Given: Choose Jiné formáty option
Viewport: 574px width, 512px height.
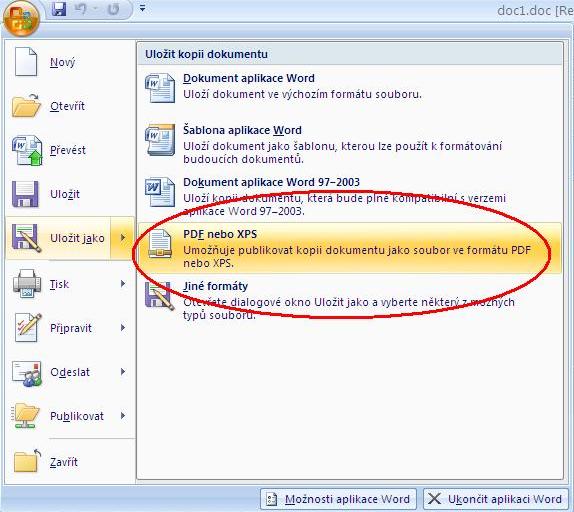Looking at the screenshot, I should pos(350,300).
